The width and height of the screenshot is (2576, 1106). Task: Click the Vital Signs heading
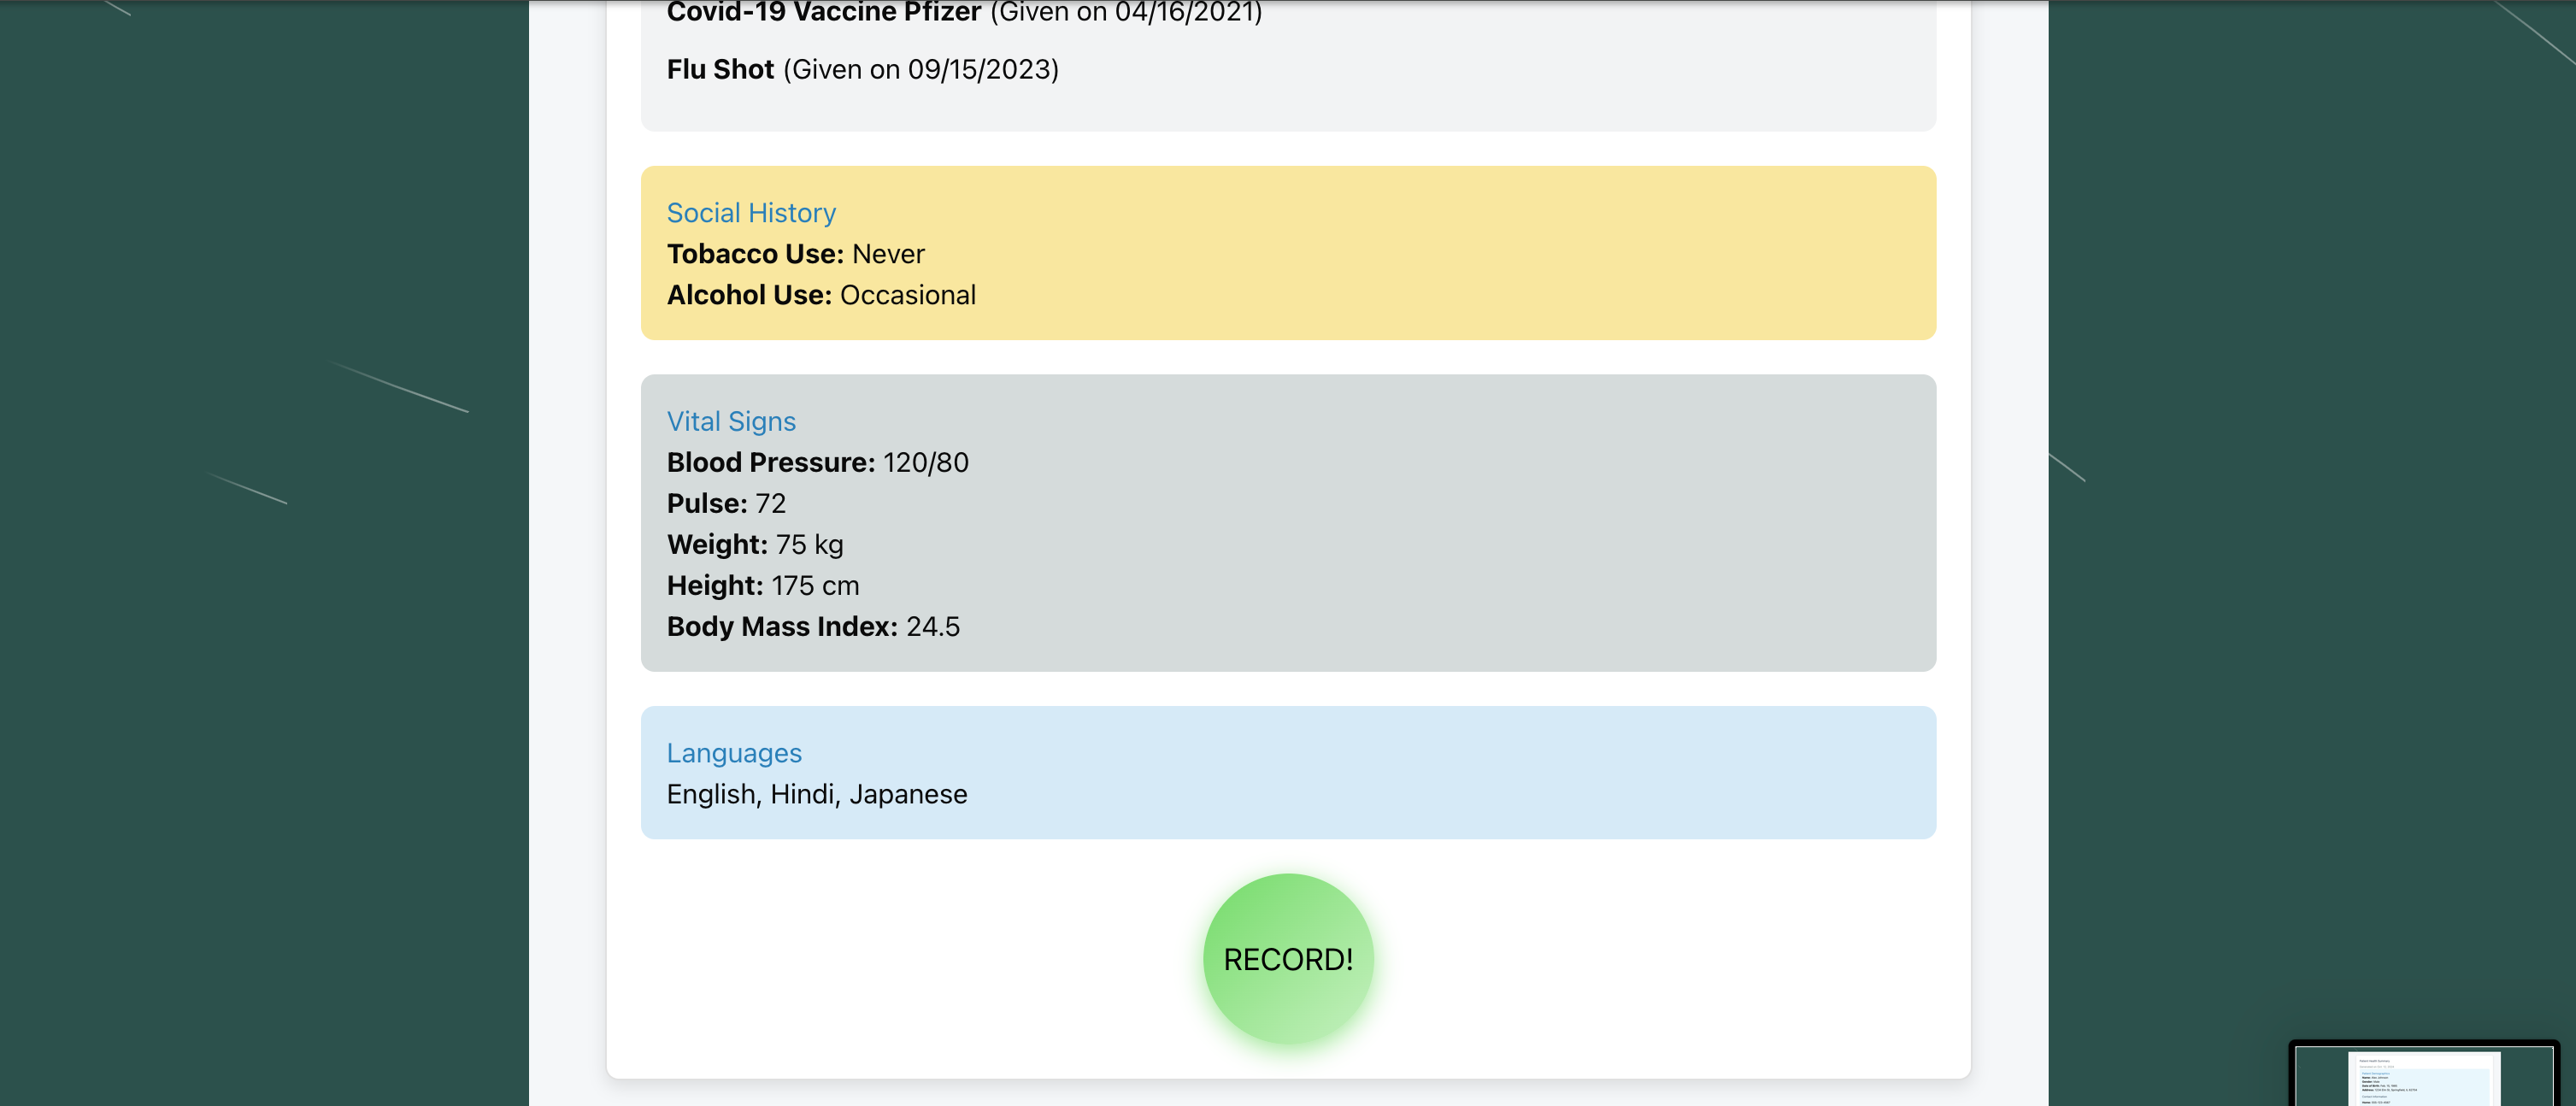coord(731,421)
